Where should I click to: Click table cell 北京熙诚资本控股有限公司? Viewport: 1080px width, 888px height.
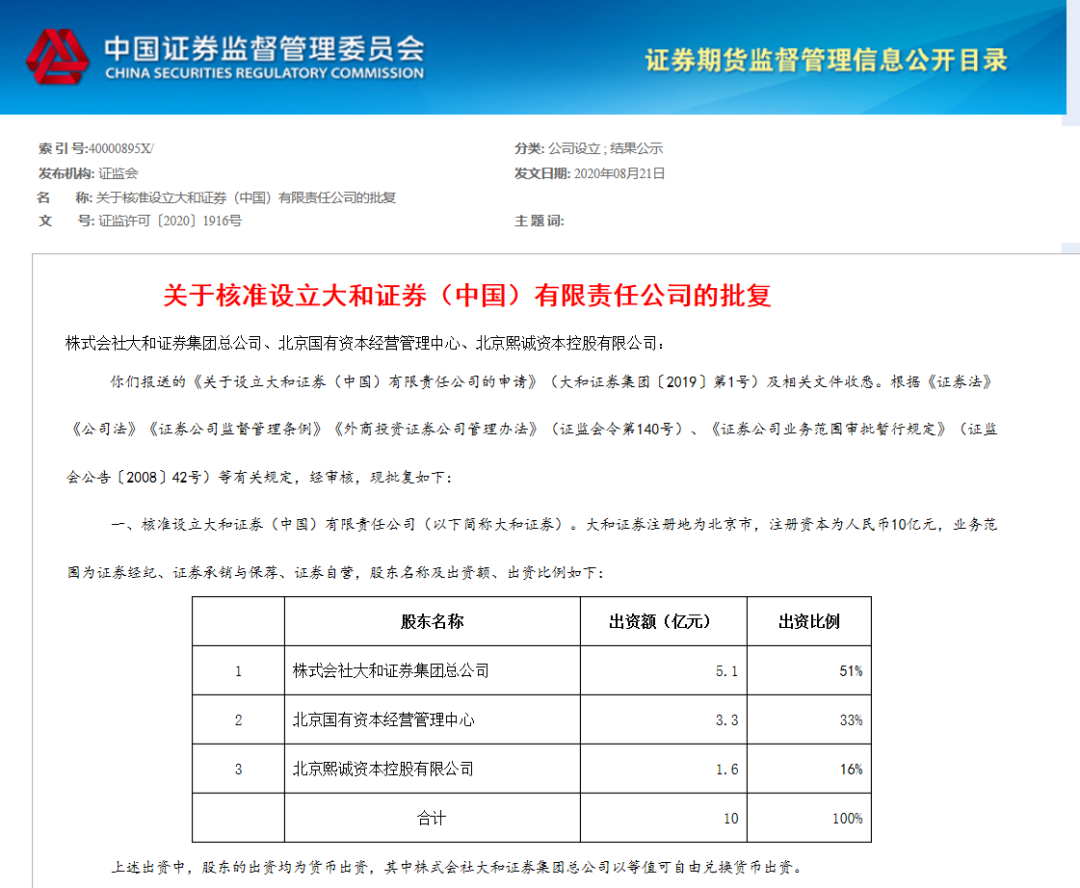[433, 768]
